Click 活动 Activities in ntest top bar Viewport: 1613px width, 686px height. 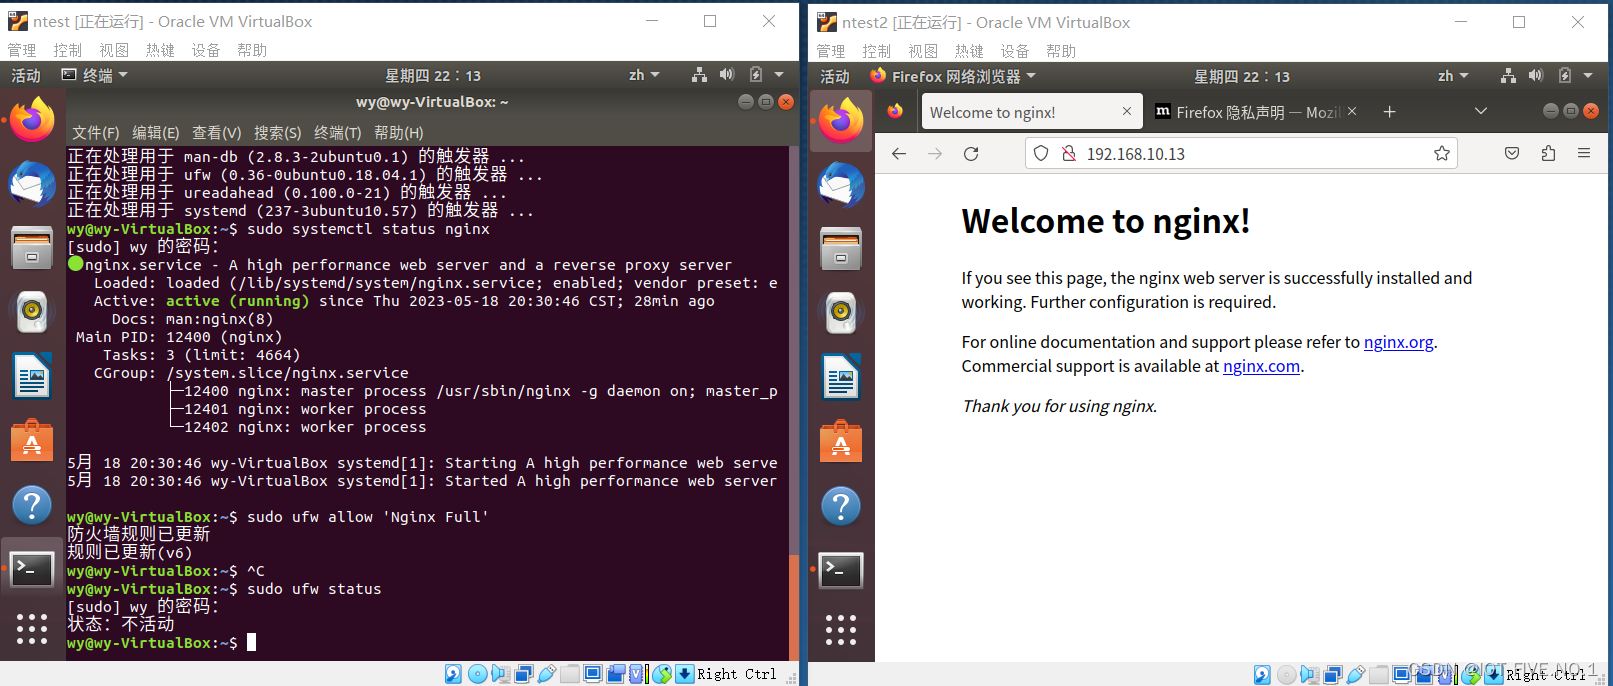pyautogui.click(x=26, y=75)
